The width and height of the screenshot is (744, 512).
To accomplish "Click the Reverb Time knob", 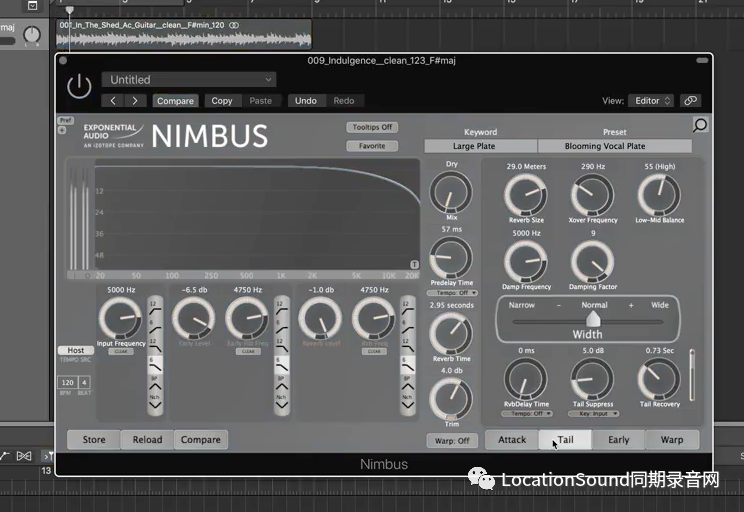I will [451, 334].
